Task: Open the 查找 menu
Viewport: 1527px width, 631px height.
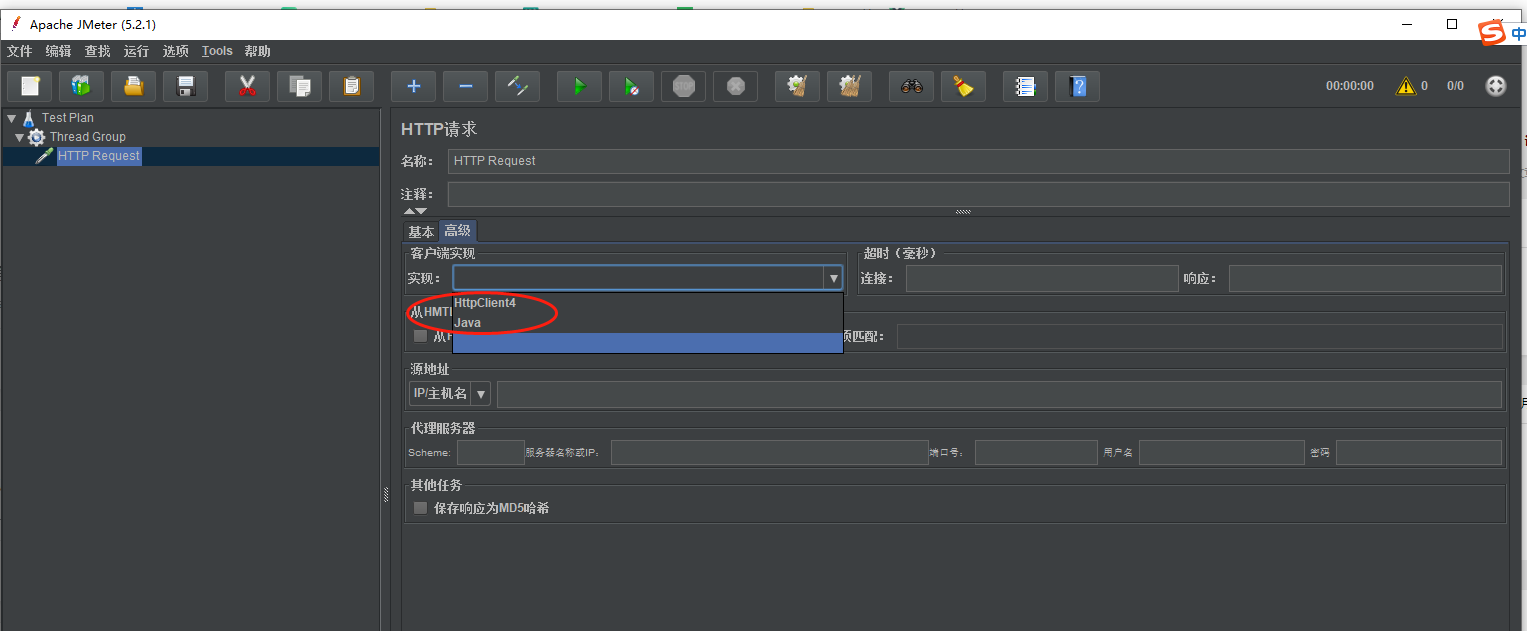Action: coord(97,51)
